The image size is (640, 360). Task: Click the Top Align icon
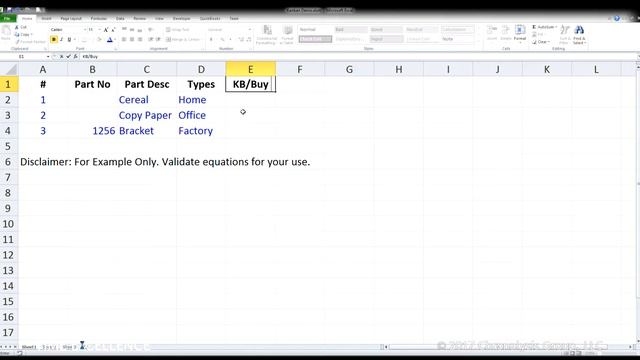124,30
